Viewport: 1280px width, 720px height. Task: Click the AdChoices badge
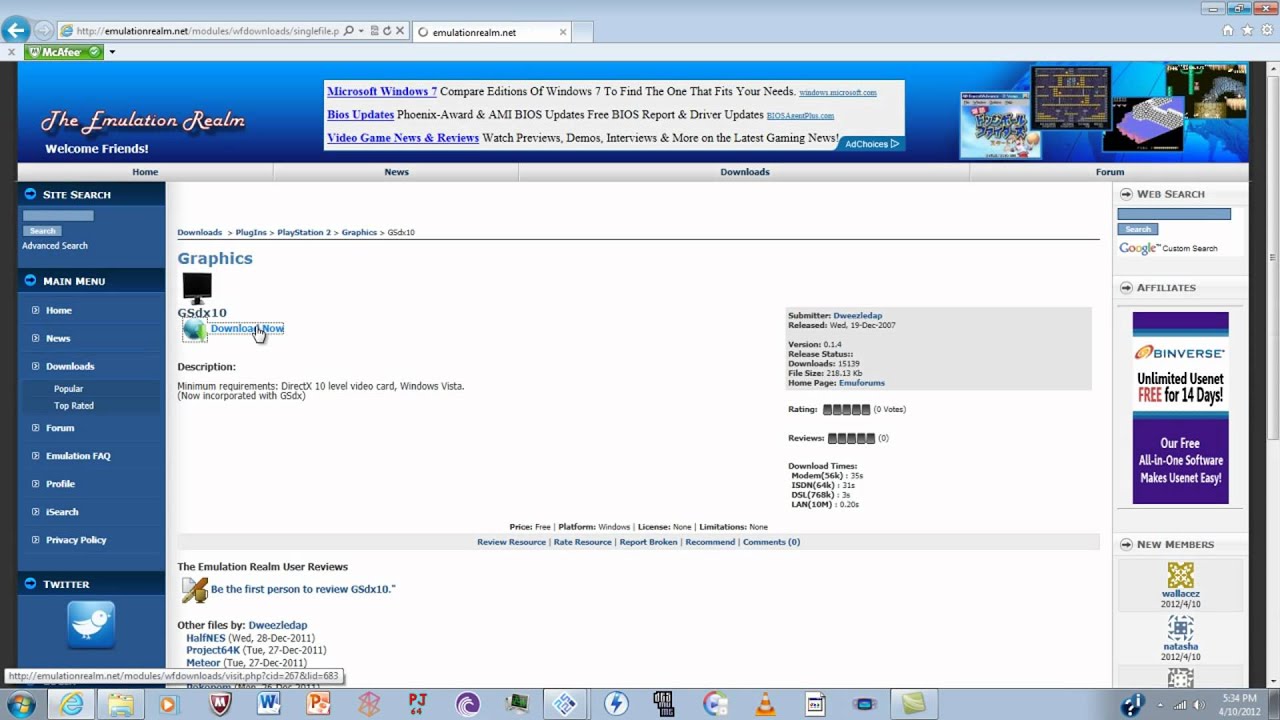872,144
